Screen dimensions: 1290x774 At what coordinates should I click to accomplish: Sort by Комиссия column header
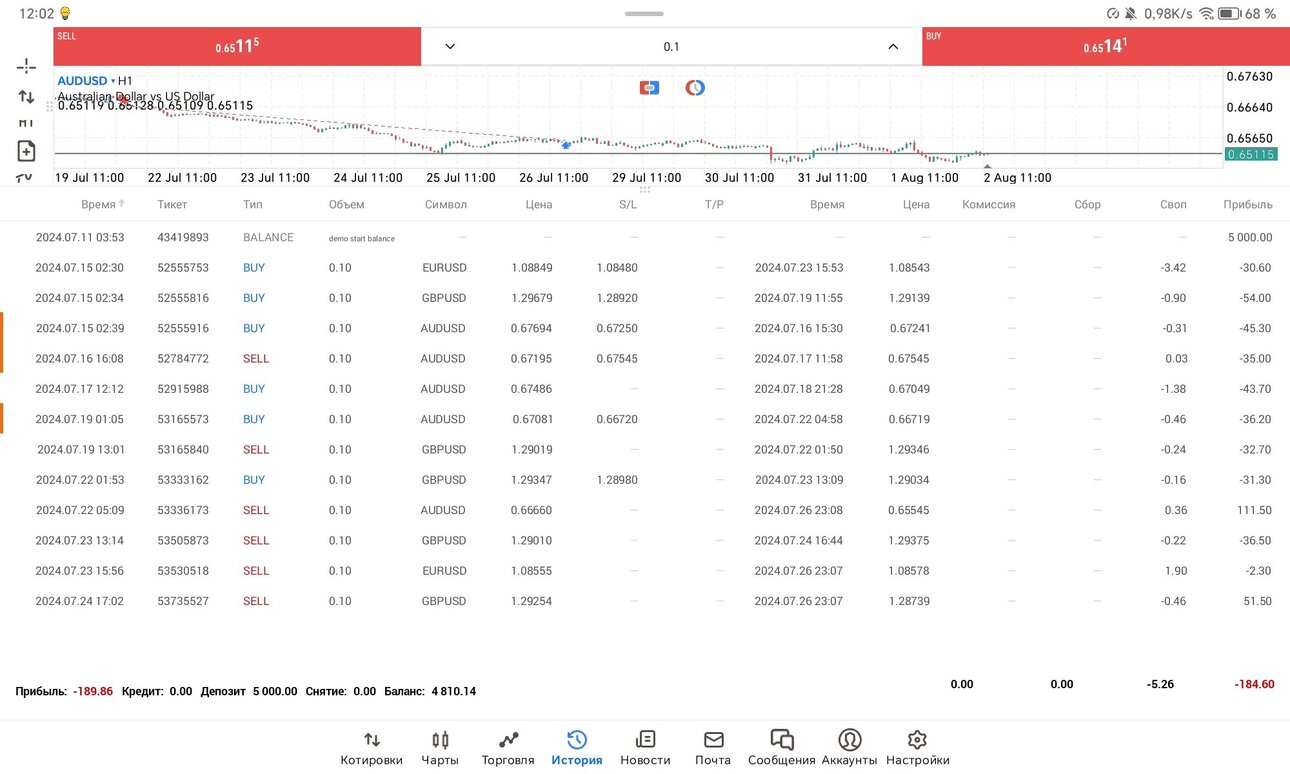[988, 204]
